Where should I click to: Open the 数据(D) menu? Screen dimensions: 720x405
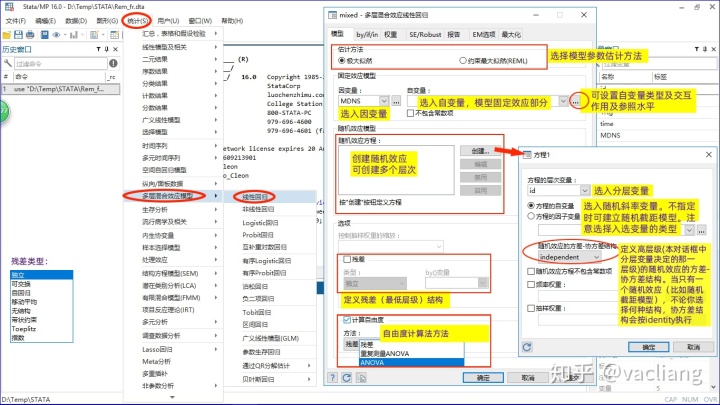76,21
